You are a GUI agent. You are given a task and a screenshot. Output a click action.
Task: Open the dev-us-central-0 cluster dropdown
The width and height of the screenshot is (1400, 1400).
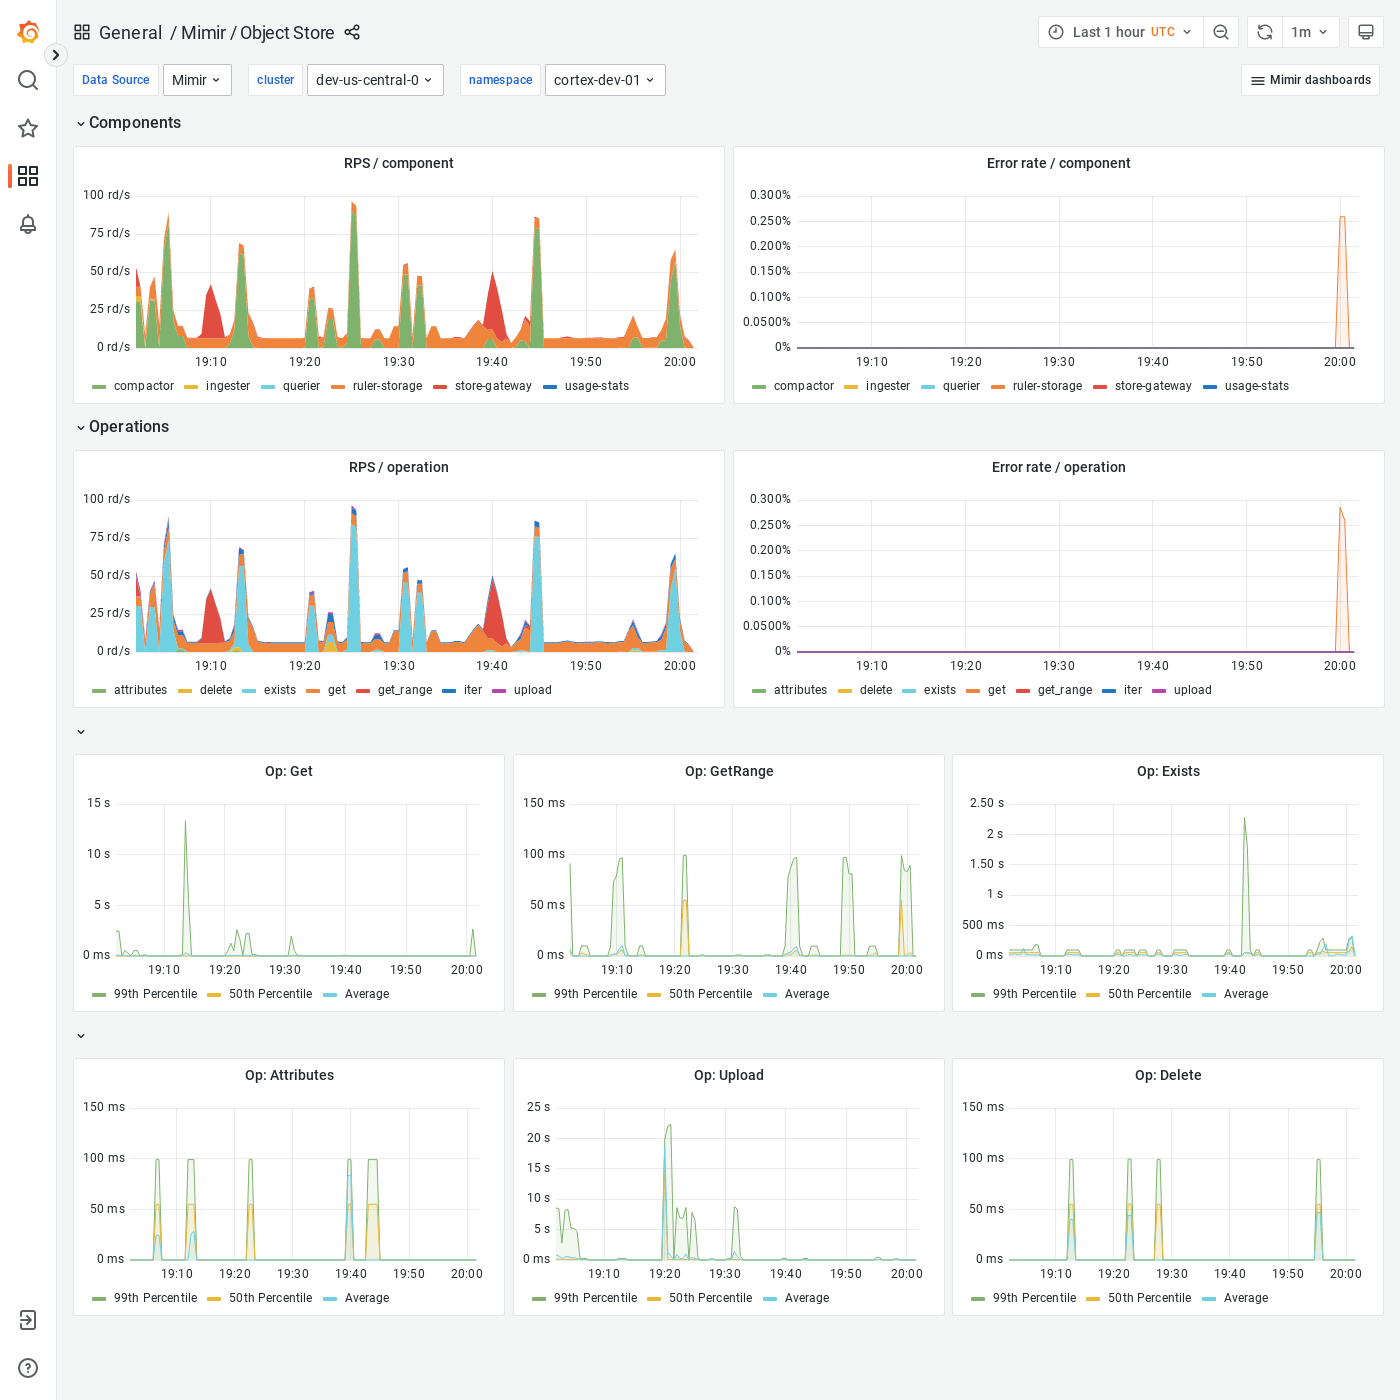(375, 80)
